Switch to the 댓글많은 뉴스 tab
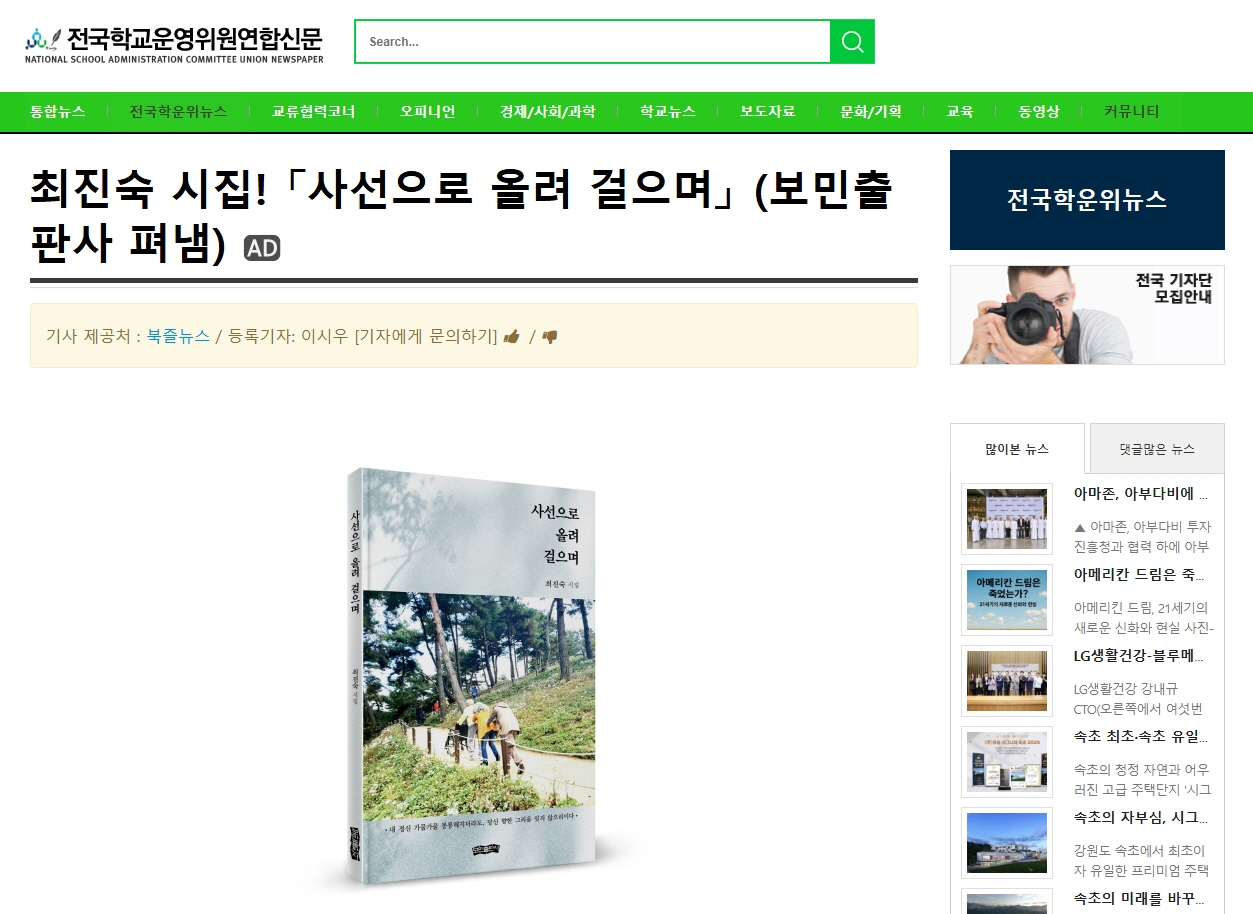 (1157, 449)
